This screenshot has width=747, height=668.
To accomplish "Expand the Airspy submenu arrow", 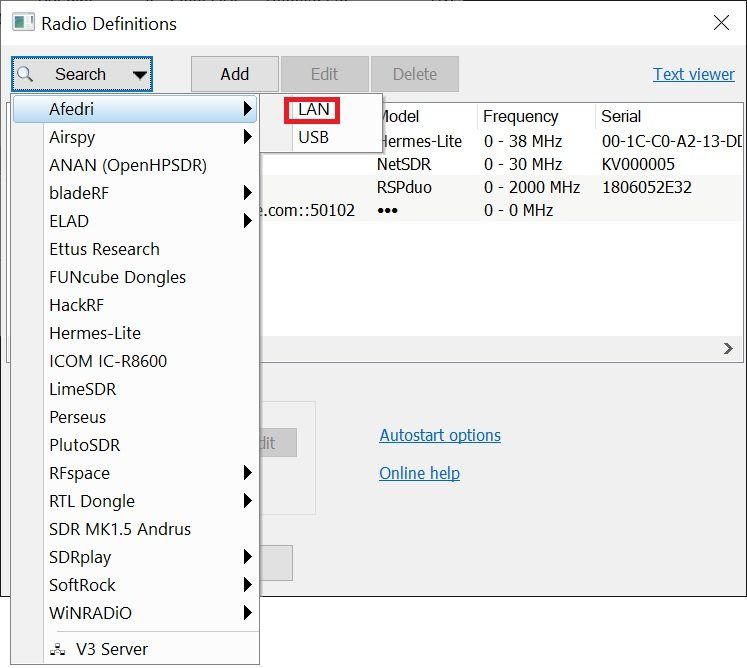I will click(x=247, y=137).
